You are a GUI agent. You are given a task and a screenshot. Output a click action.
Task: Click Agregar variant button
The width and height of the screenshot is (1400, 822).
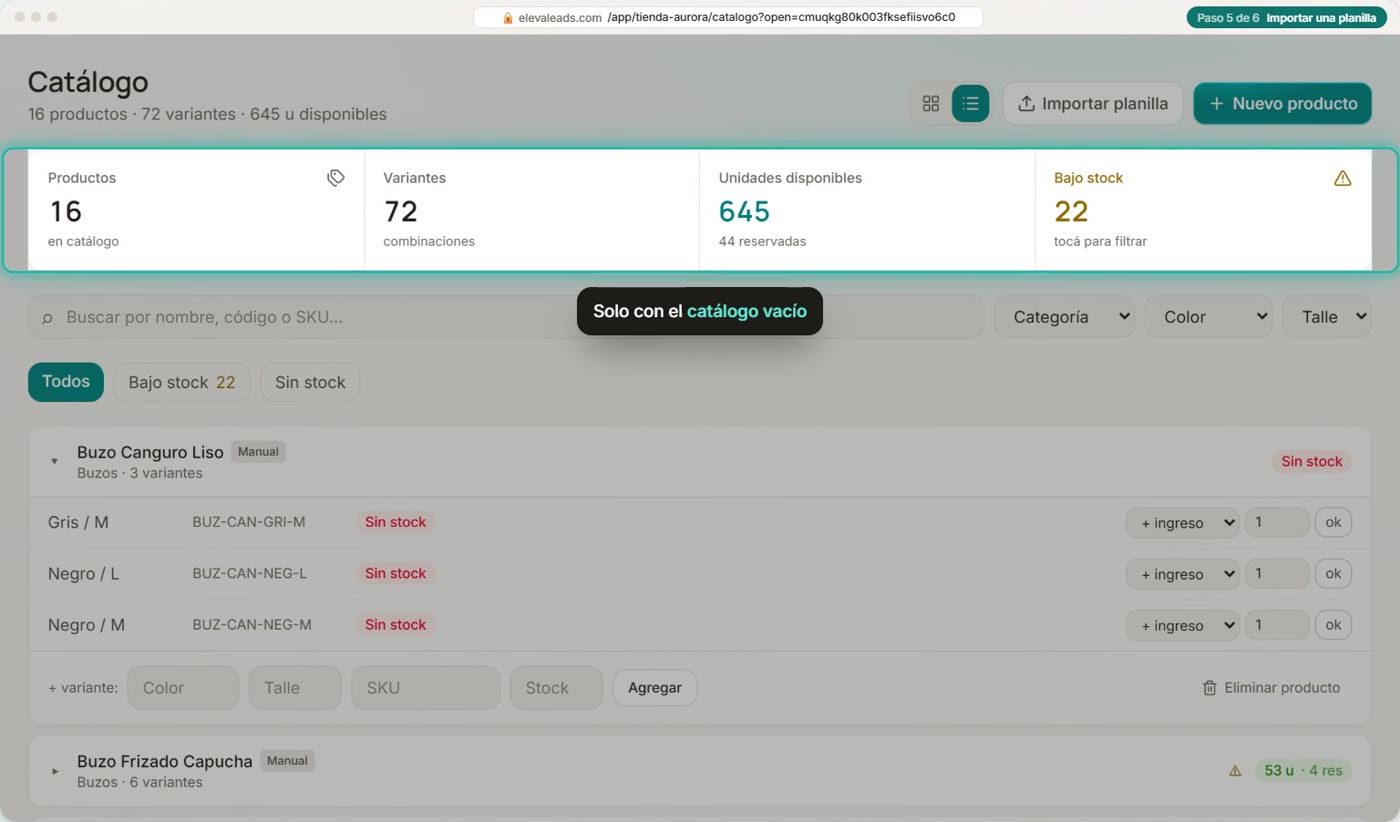(x=655, y=688)
